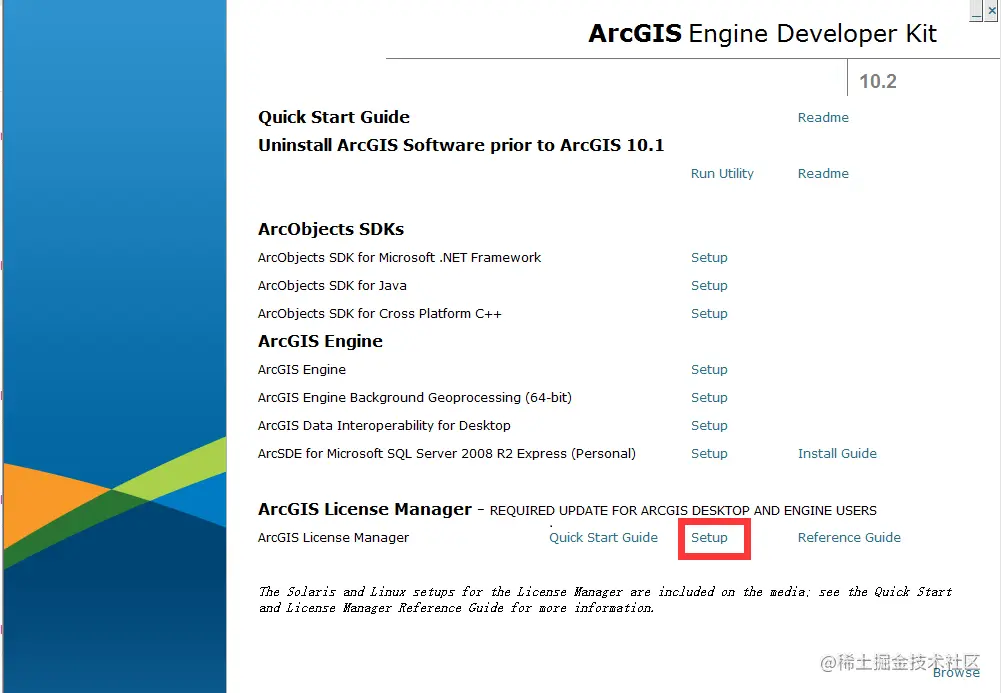Launch Setup for Background Geoprocessing (64-bit)

pos(709,398)
